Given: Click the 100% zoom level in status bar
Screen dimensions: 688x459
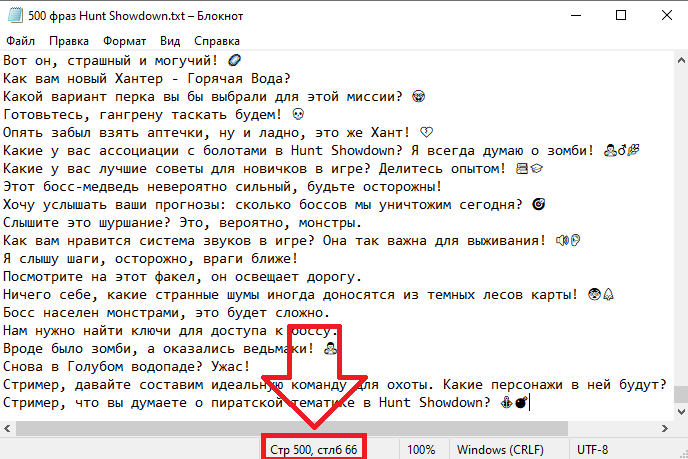Looking at the screenshot, I should 421,450.
